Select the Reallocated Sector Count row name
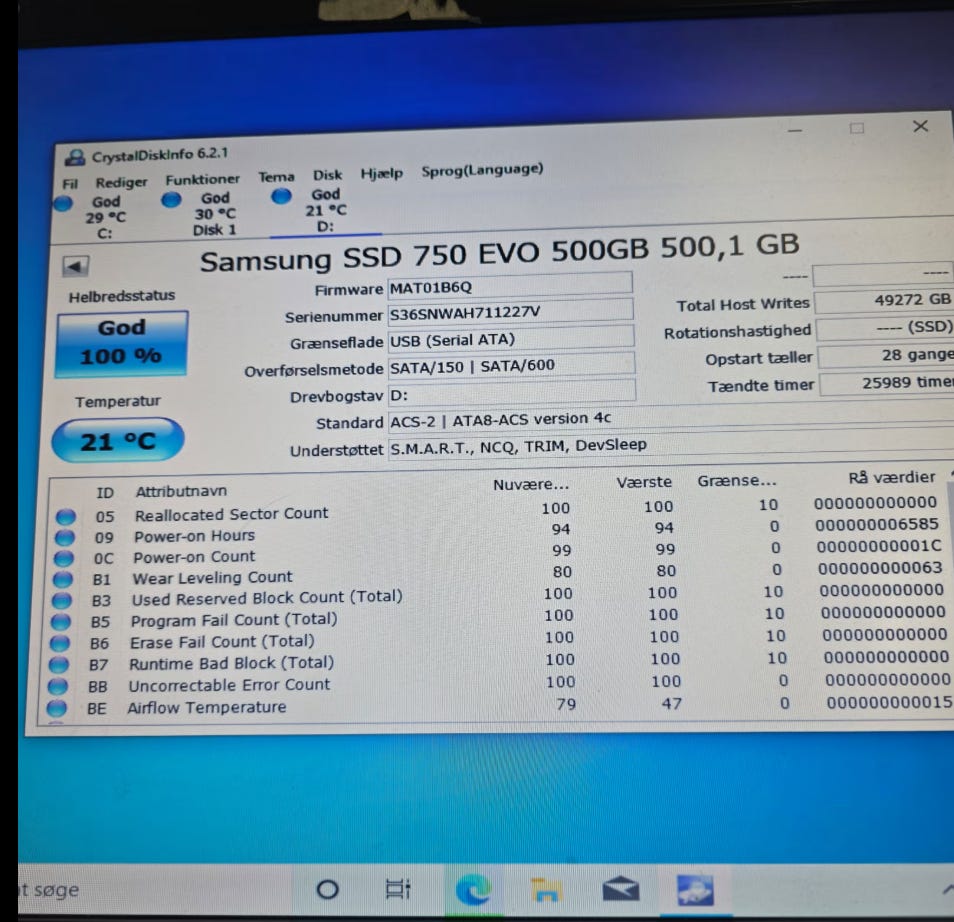 coord(231,514)
